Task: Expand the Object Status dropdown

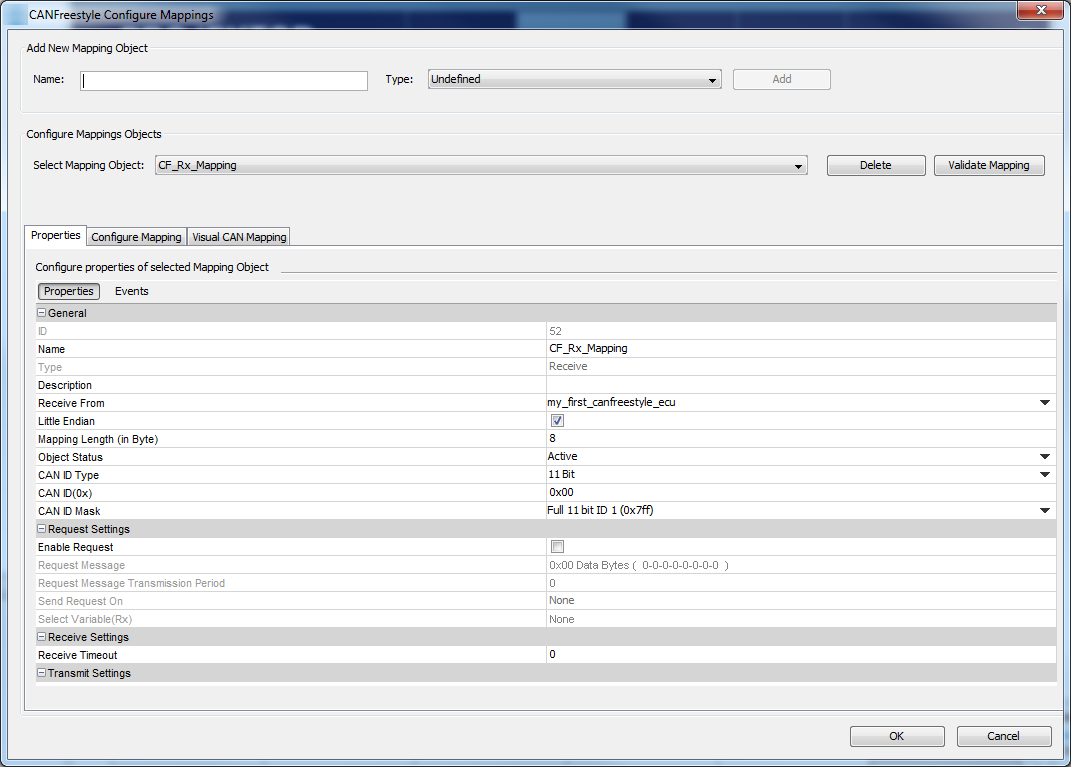Action: (1044, 457)
